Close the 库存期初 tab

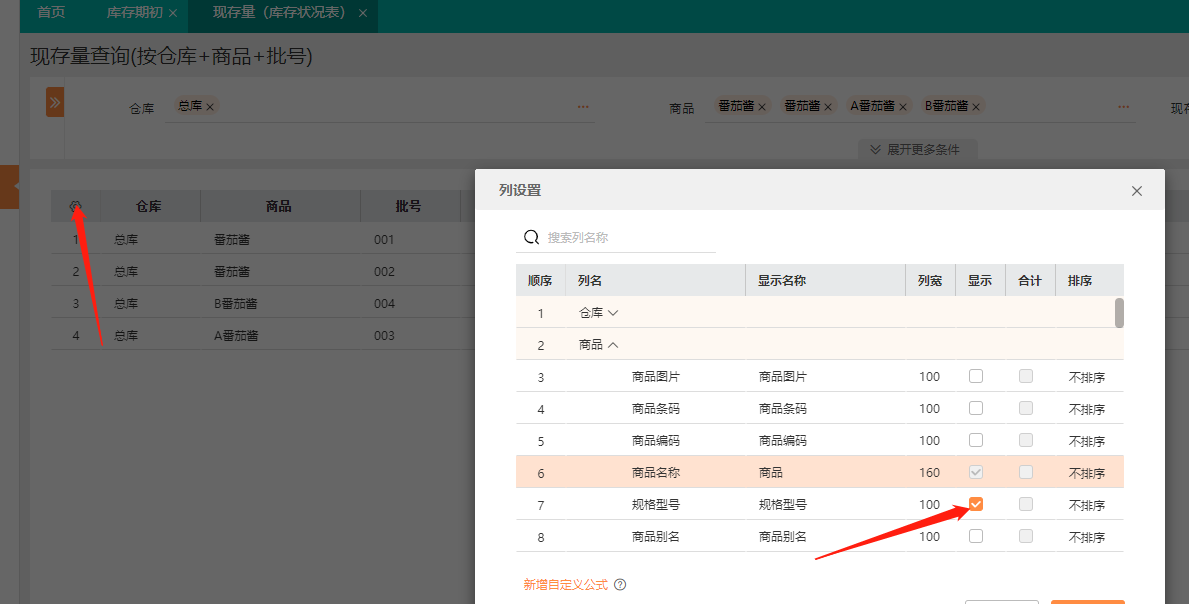coord(173,13)
